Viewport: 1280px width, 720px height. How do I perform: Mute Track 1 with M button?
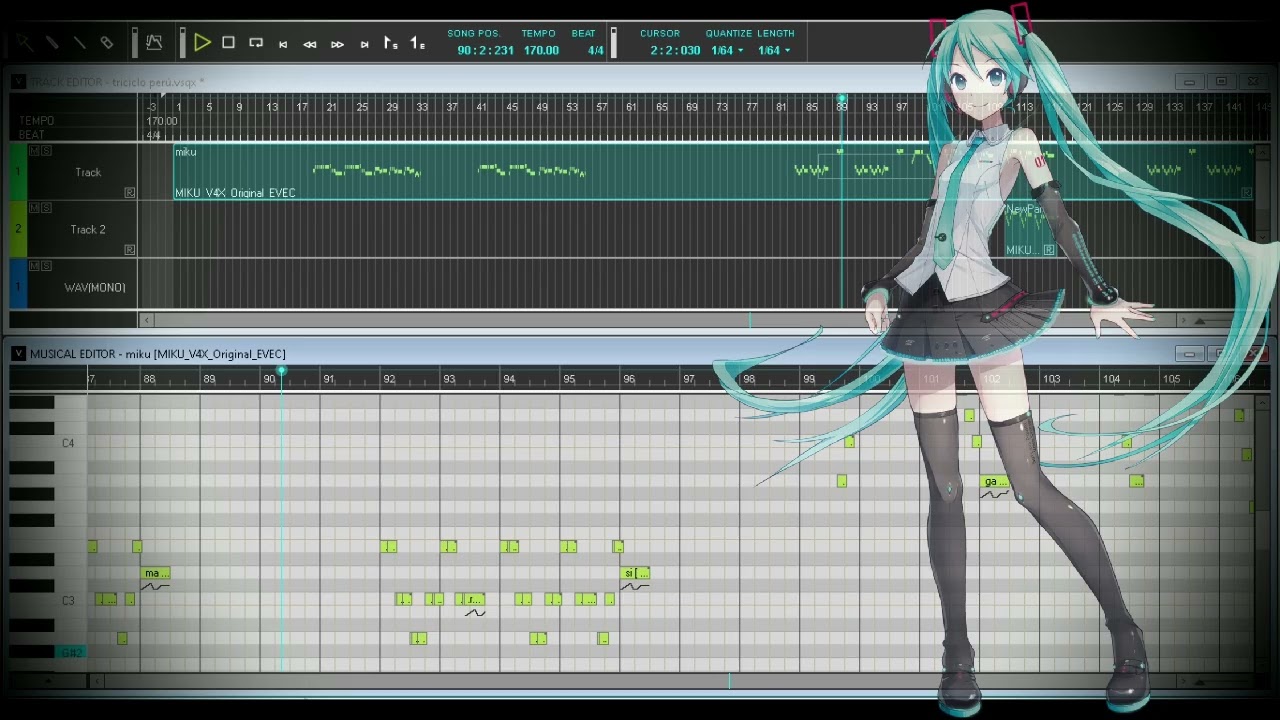(34, 151)
